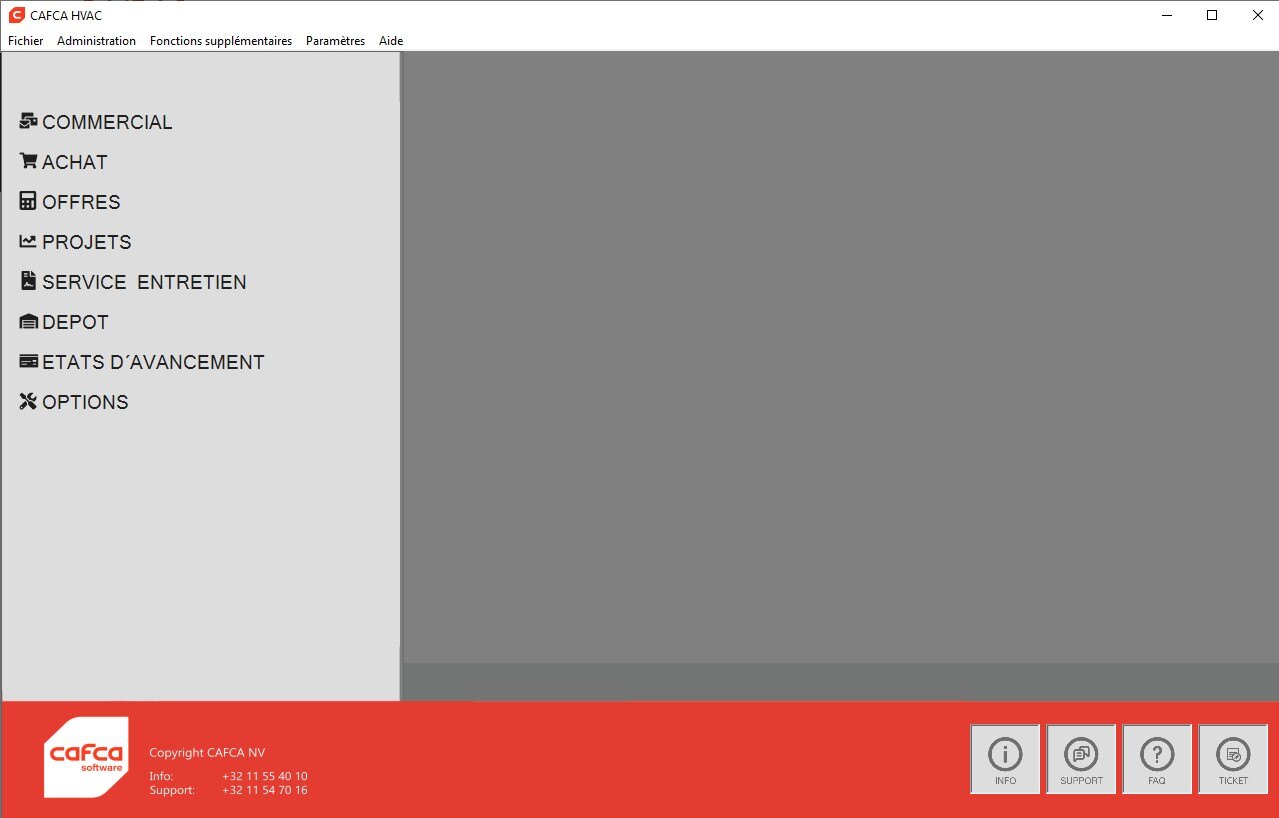The image size is (1279, 818).
Task: Click the CAFCA software logo
Action: click(86, 757)
